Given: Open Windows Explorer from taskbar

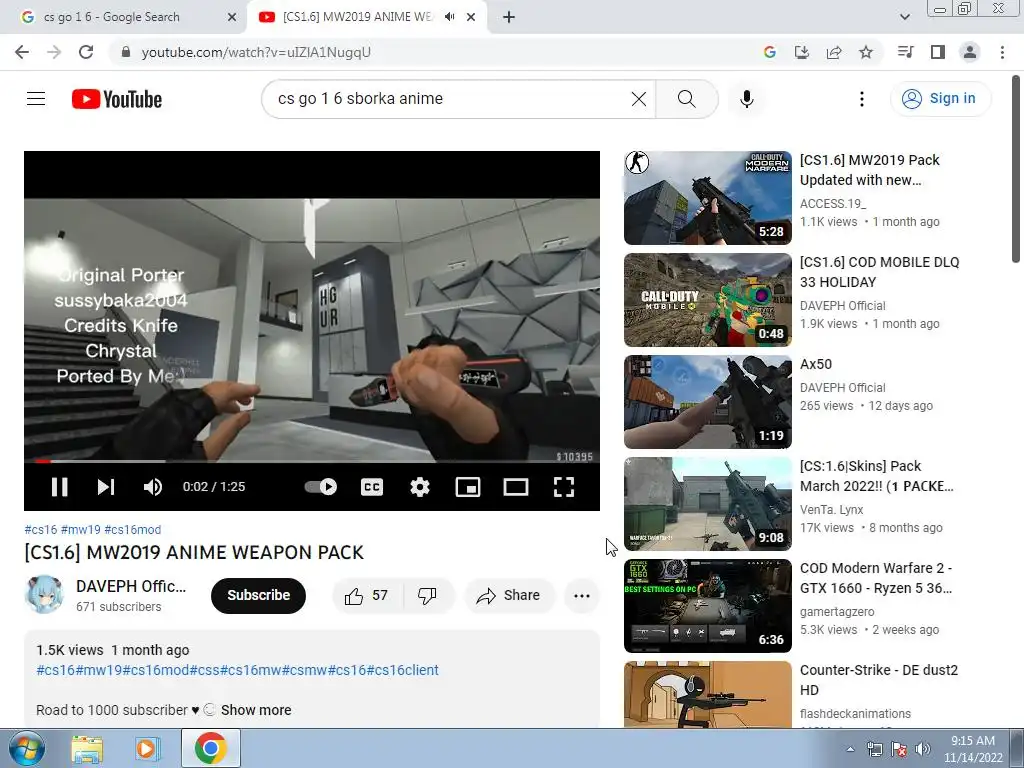Looking at the screenshot, I should pos(87,749).
